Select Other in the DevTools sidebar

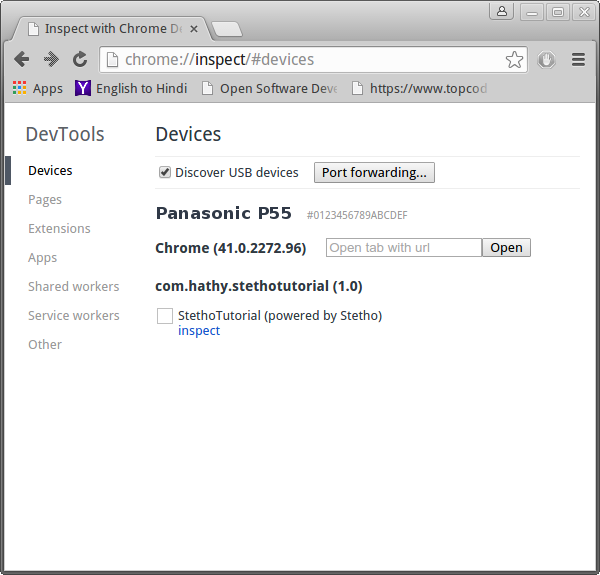click(45, 345)
